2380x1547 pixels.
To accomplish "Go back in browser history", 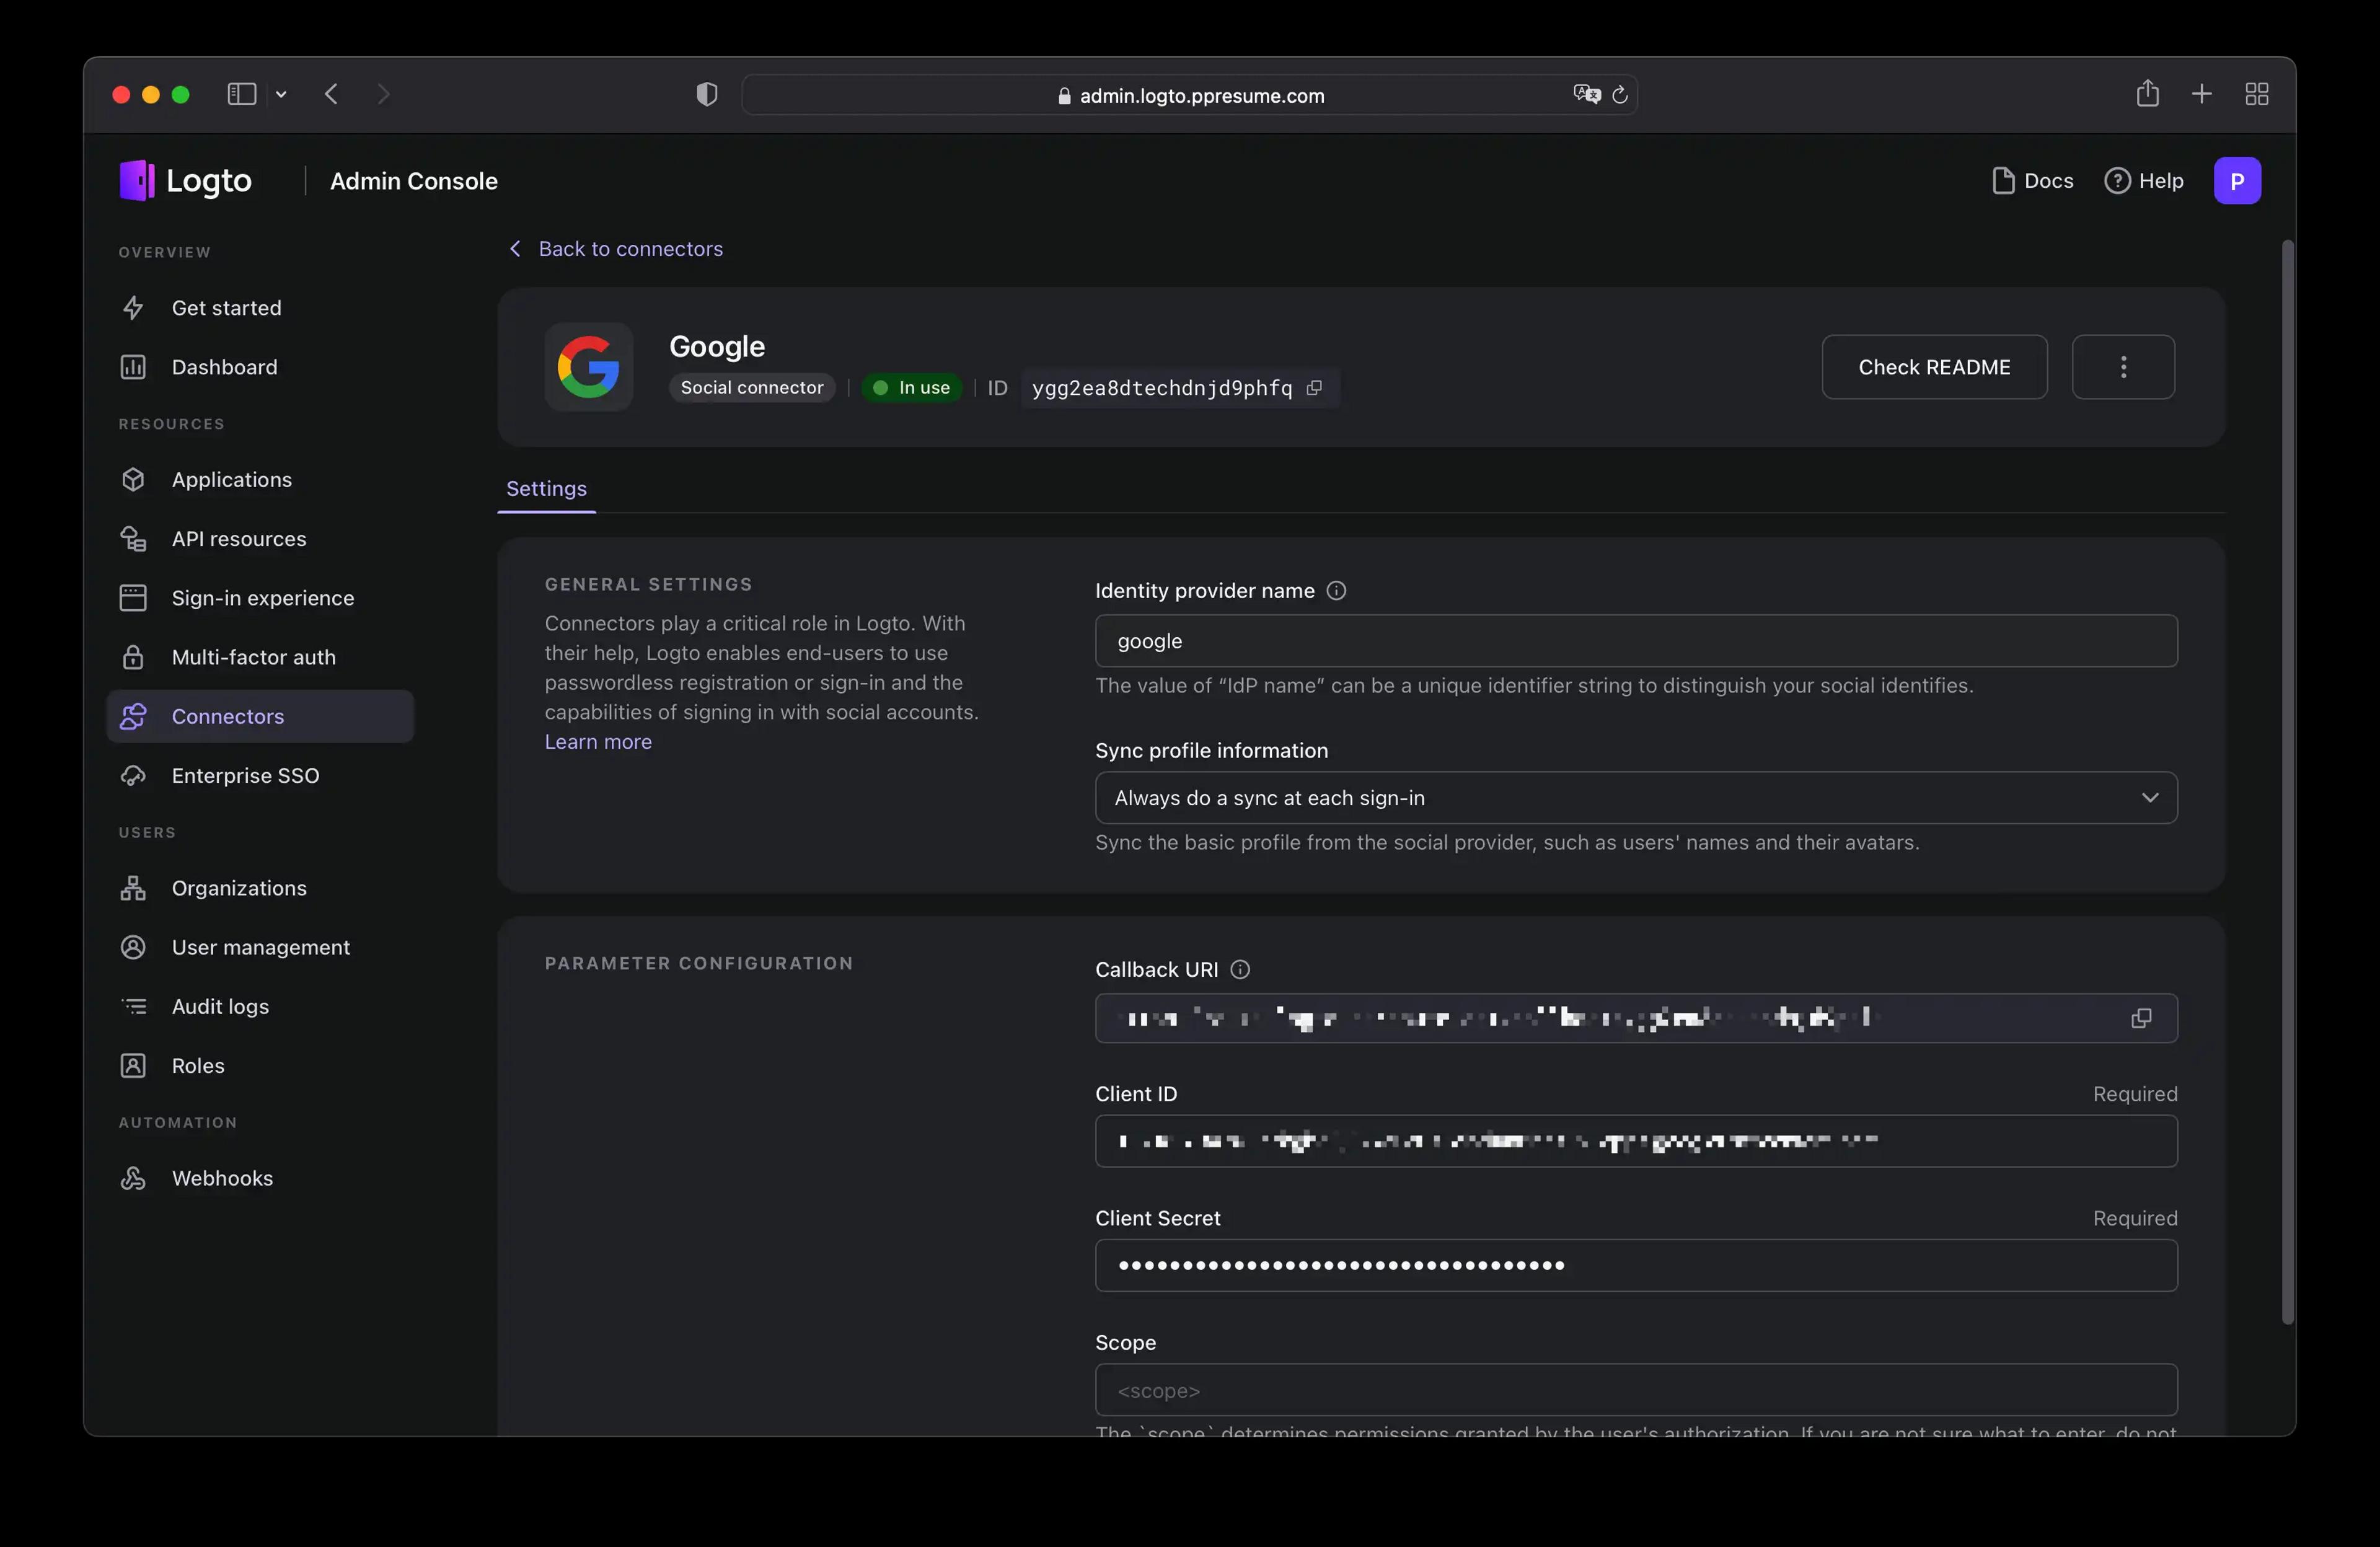I will (x=331, y=94).
